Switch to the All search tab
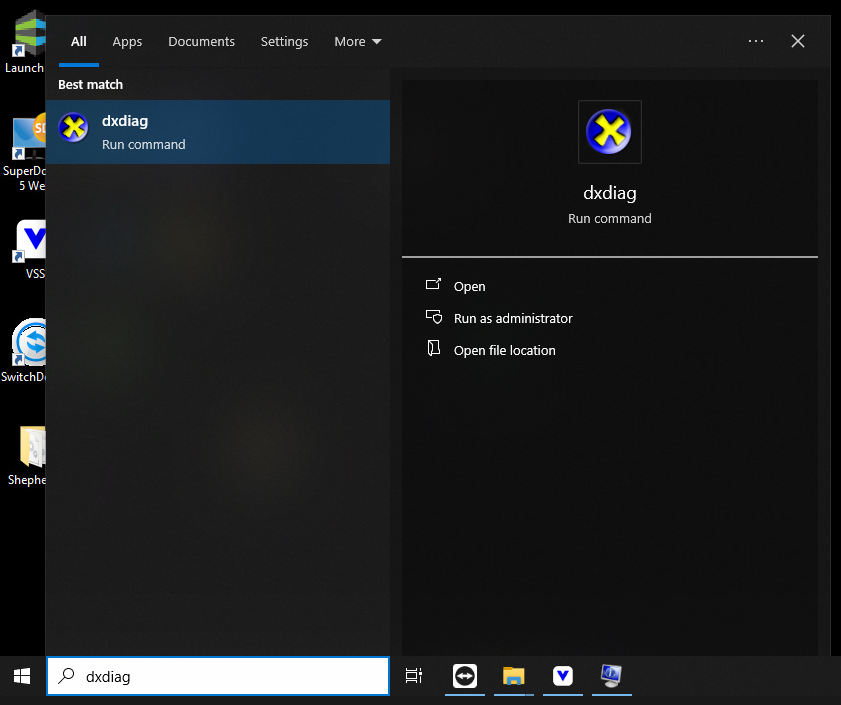The width and height of the screenshot is (841, 705). click(79, 41)
